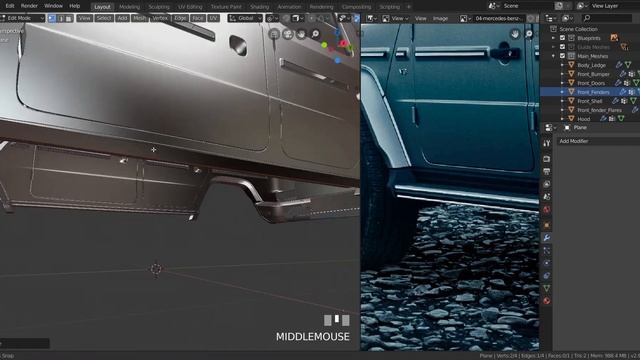Screen dimensions: 640x360
Task: Switch to the UV Editing workspace tab
Action: click(190, 7)
